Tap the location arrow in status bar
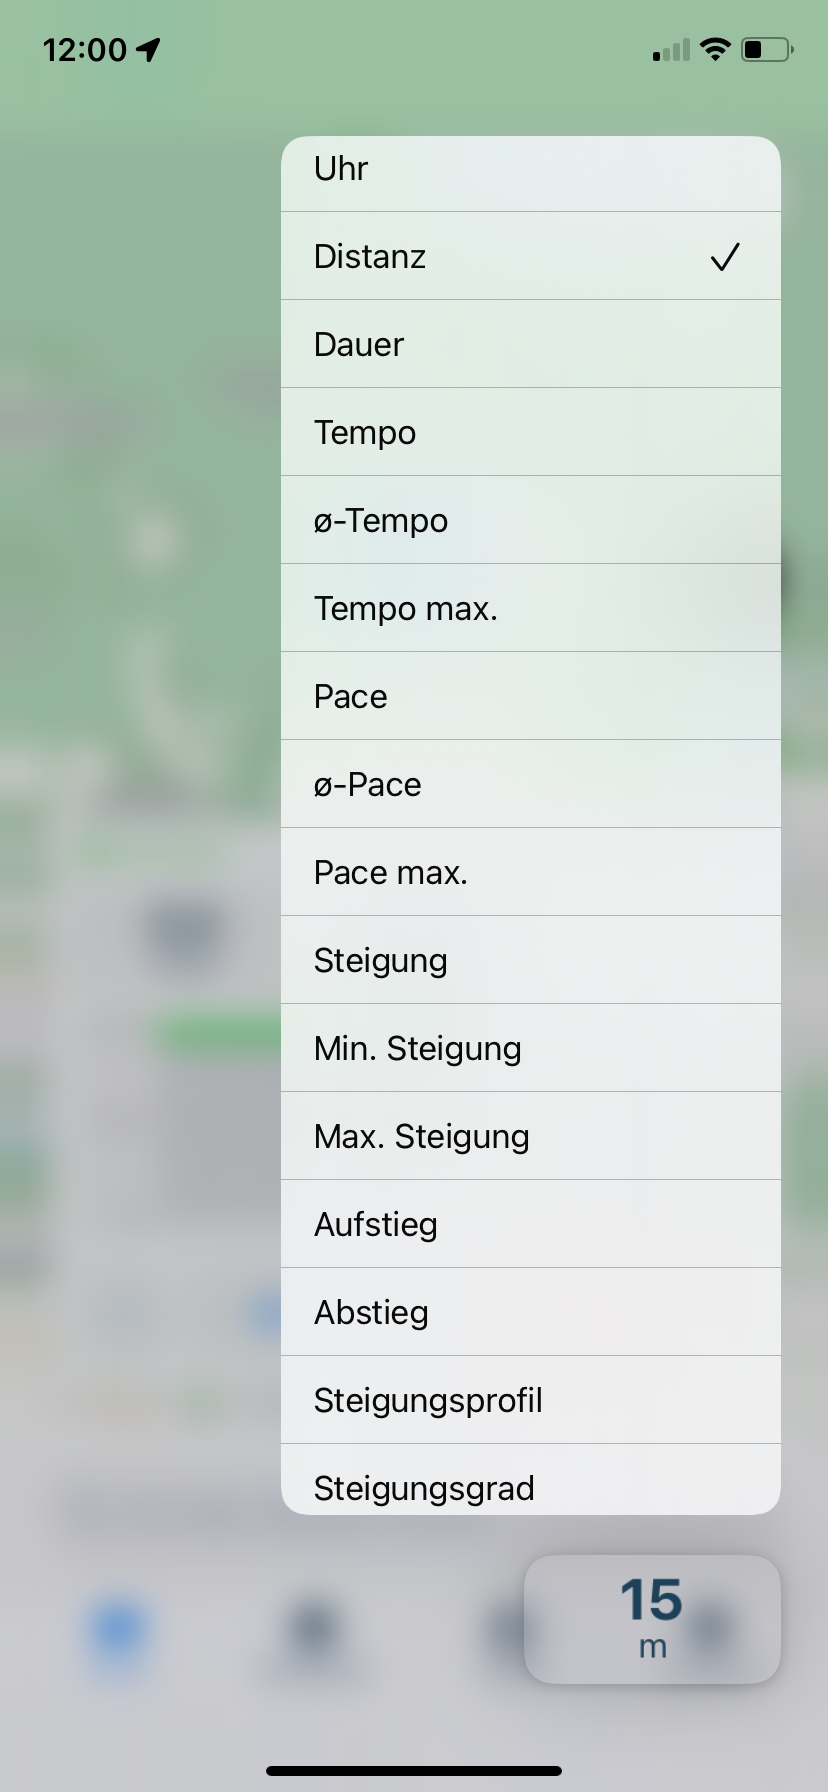Image resolution: width=828 pixels, height=1792 pixels. [x=149, y=49]
